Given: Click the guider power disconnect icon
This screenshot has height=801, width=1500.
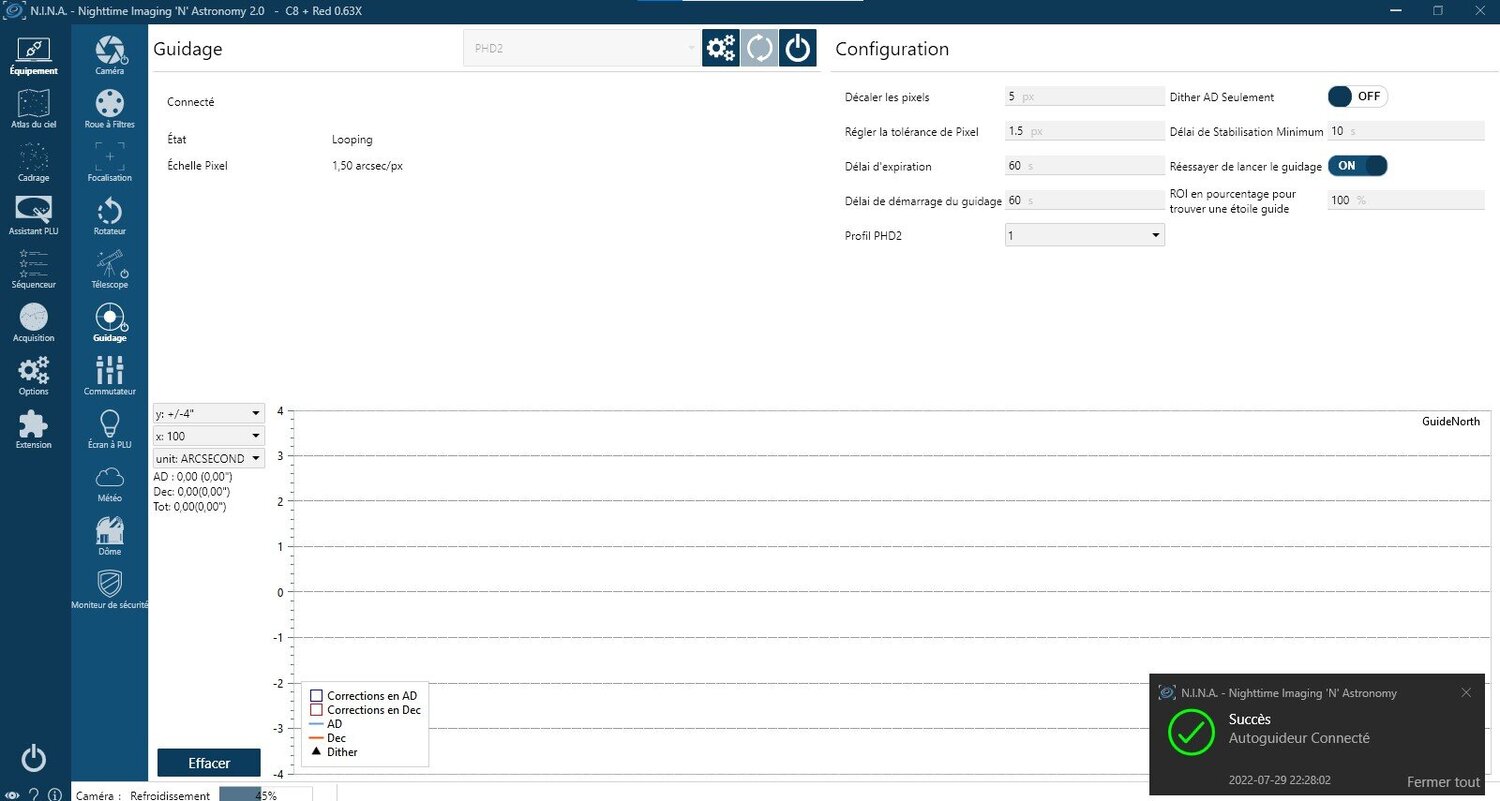Looking at the screenshot, I should [x=797, y=48].
